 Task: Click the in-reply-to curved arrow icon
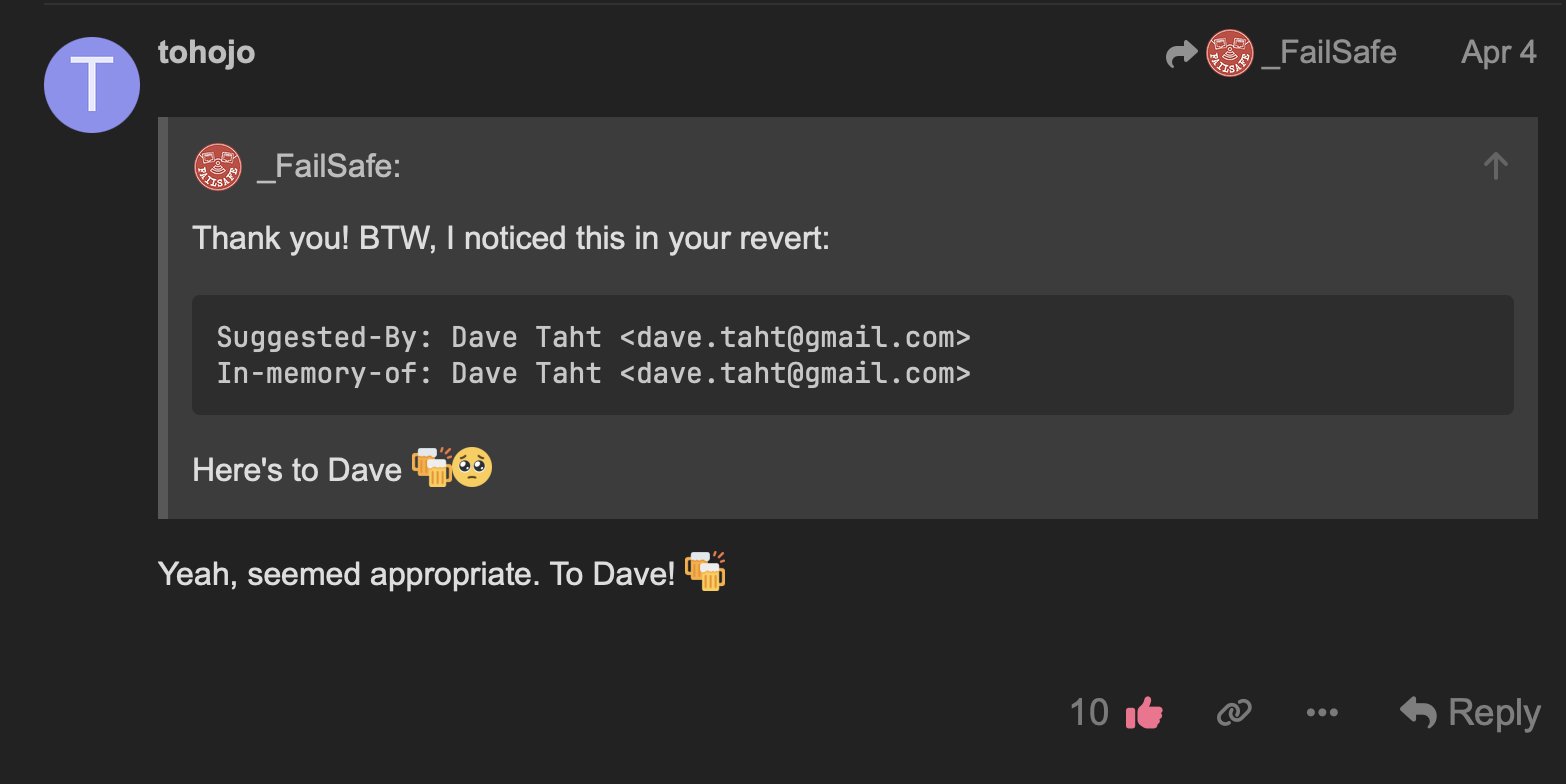tap(1181, 54)
